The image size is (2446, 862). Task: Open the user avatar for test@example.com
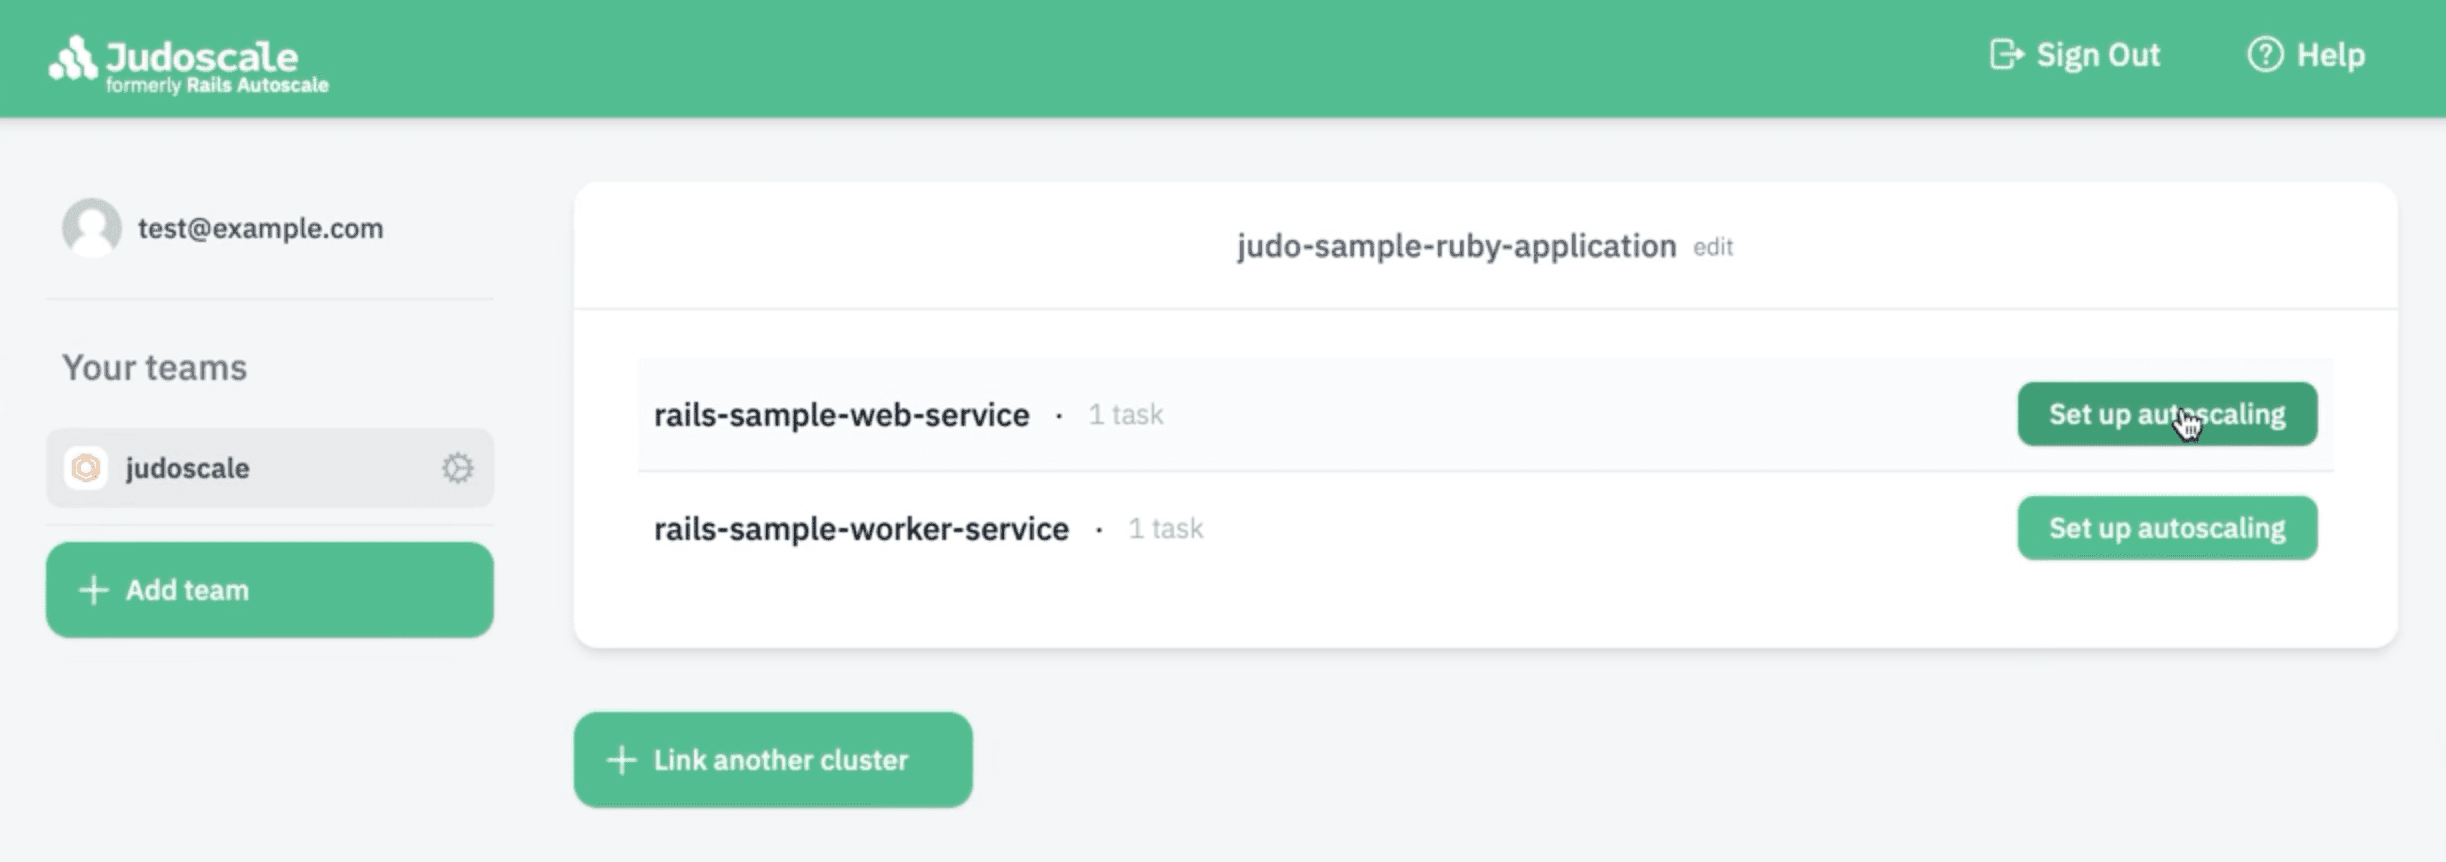91,228
